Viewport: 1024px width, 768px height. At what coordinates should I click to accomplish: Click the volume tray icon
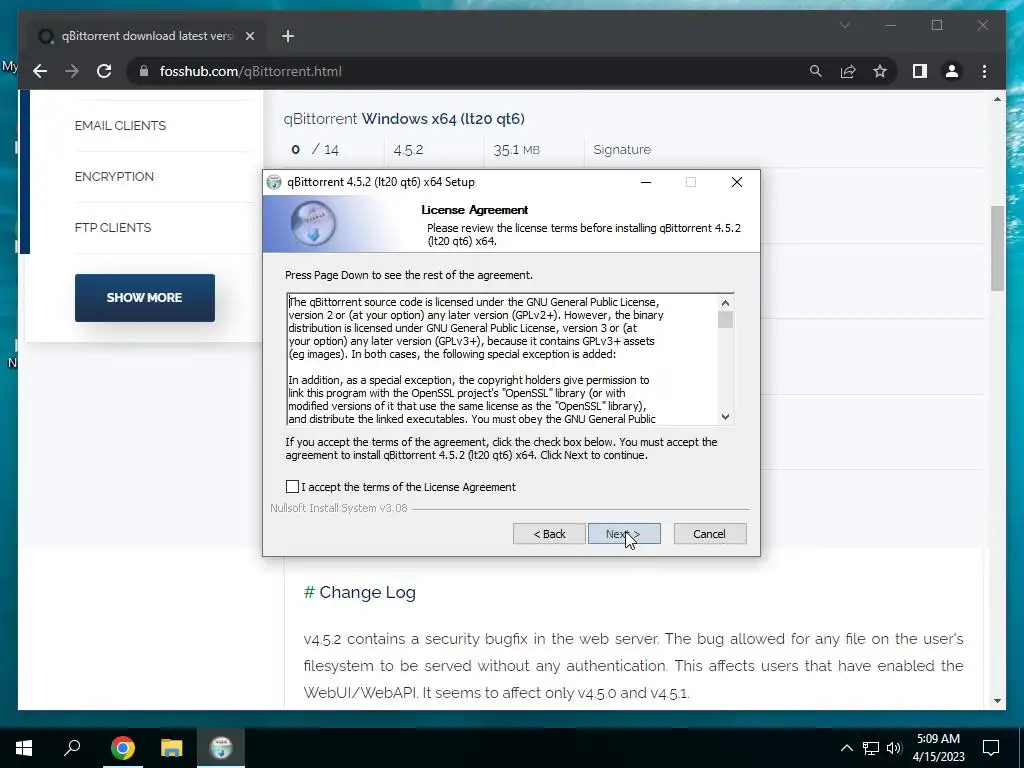894,748
